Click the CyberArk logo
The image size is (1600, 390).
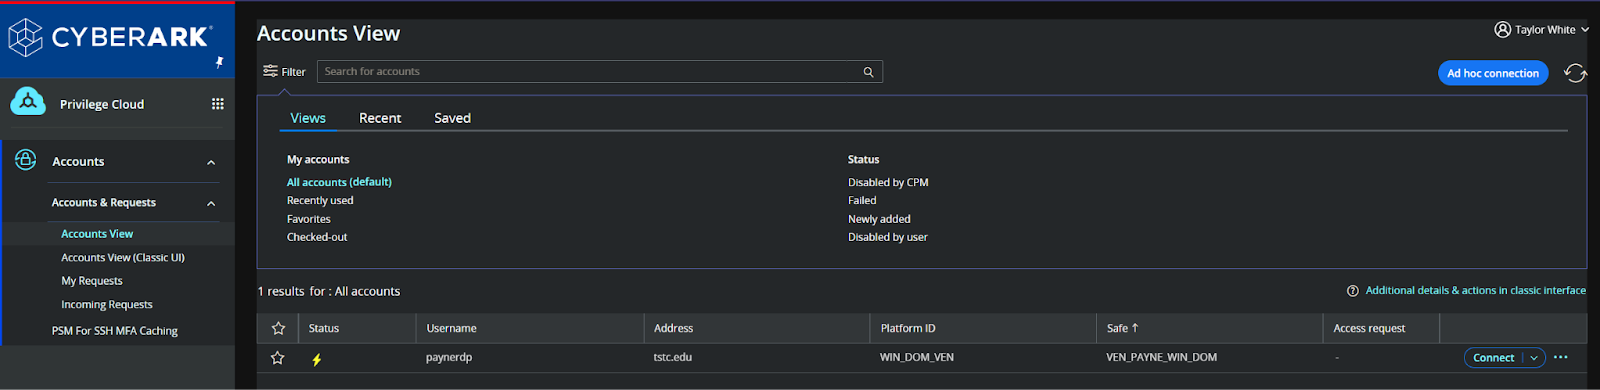[x=110, y=37]
